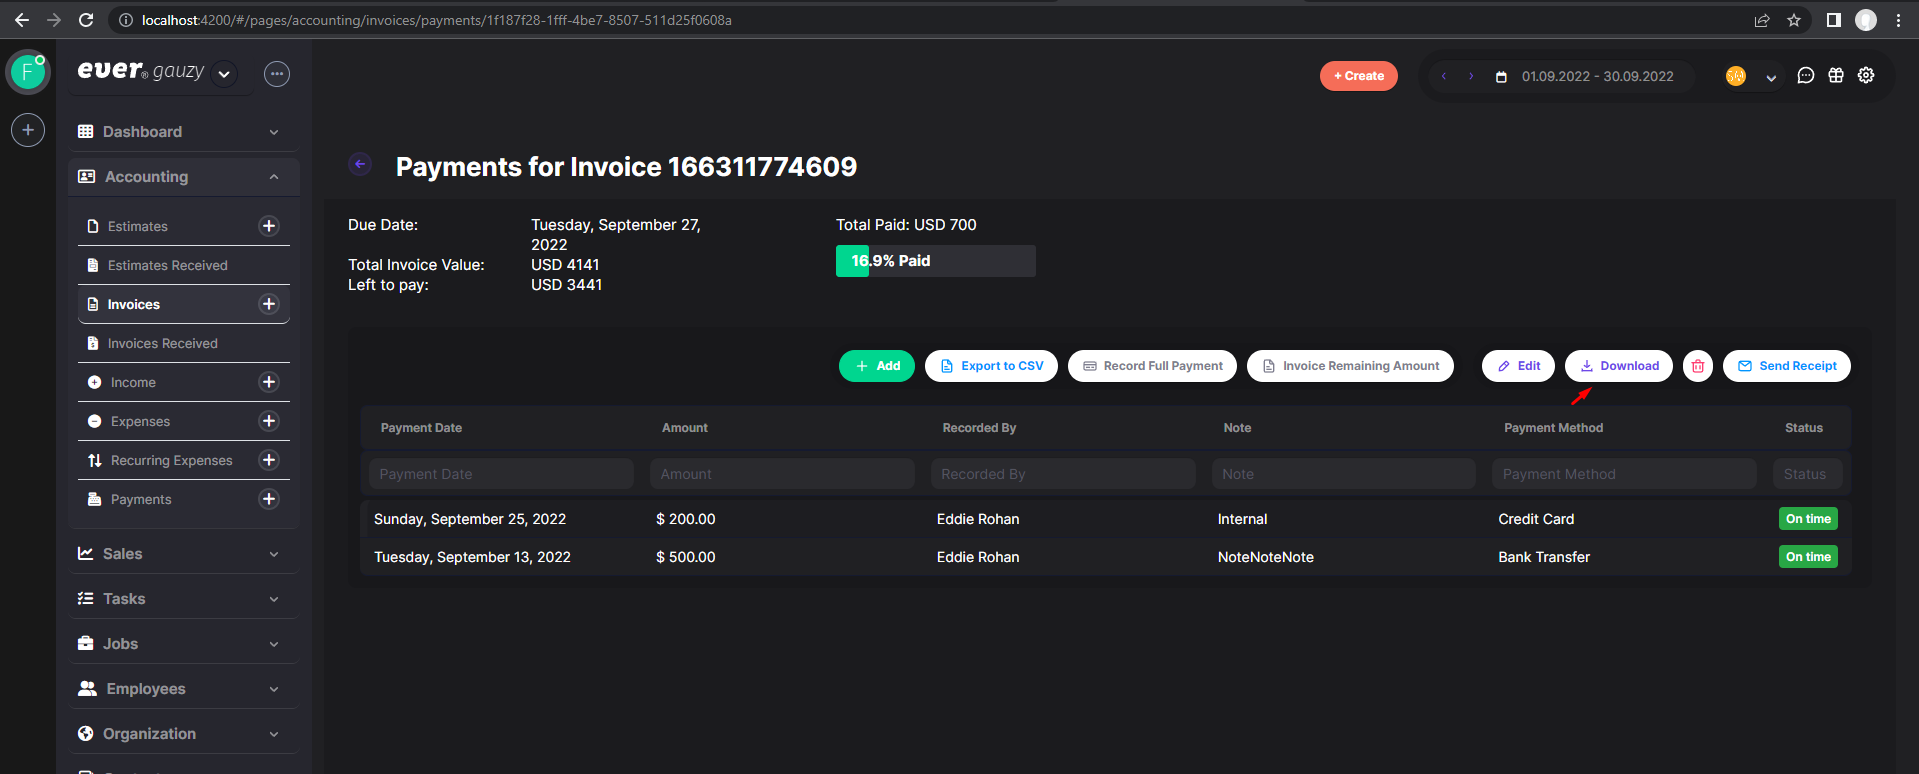Open the browser side panel icon
Screen dimensions: 1919x774
coord(1833,20)
